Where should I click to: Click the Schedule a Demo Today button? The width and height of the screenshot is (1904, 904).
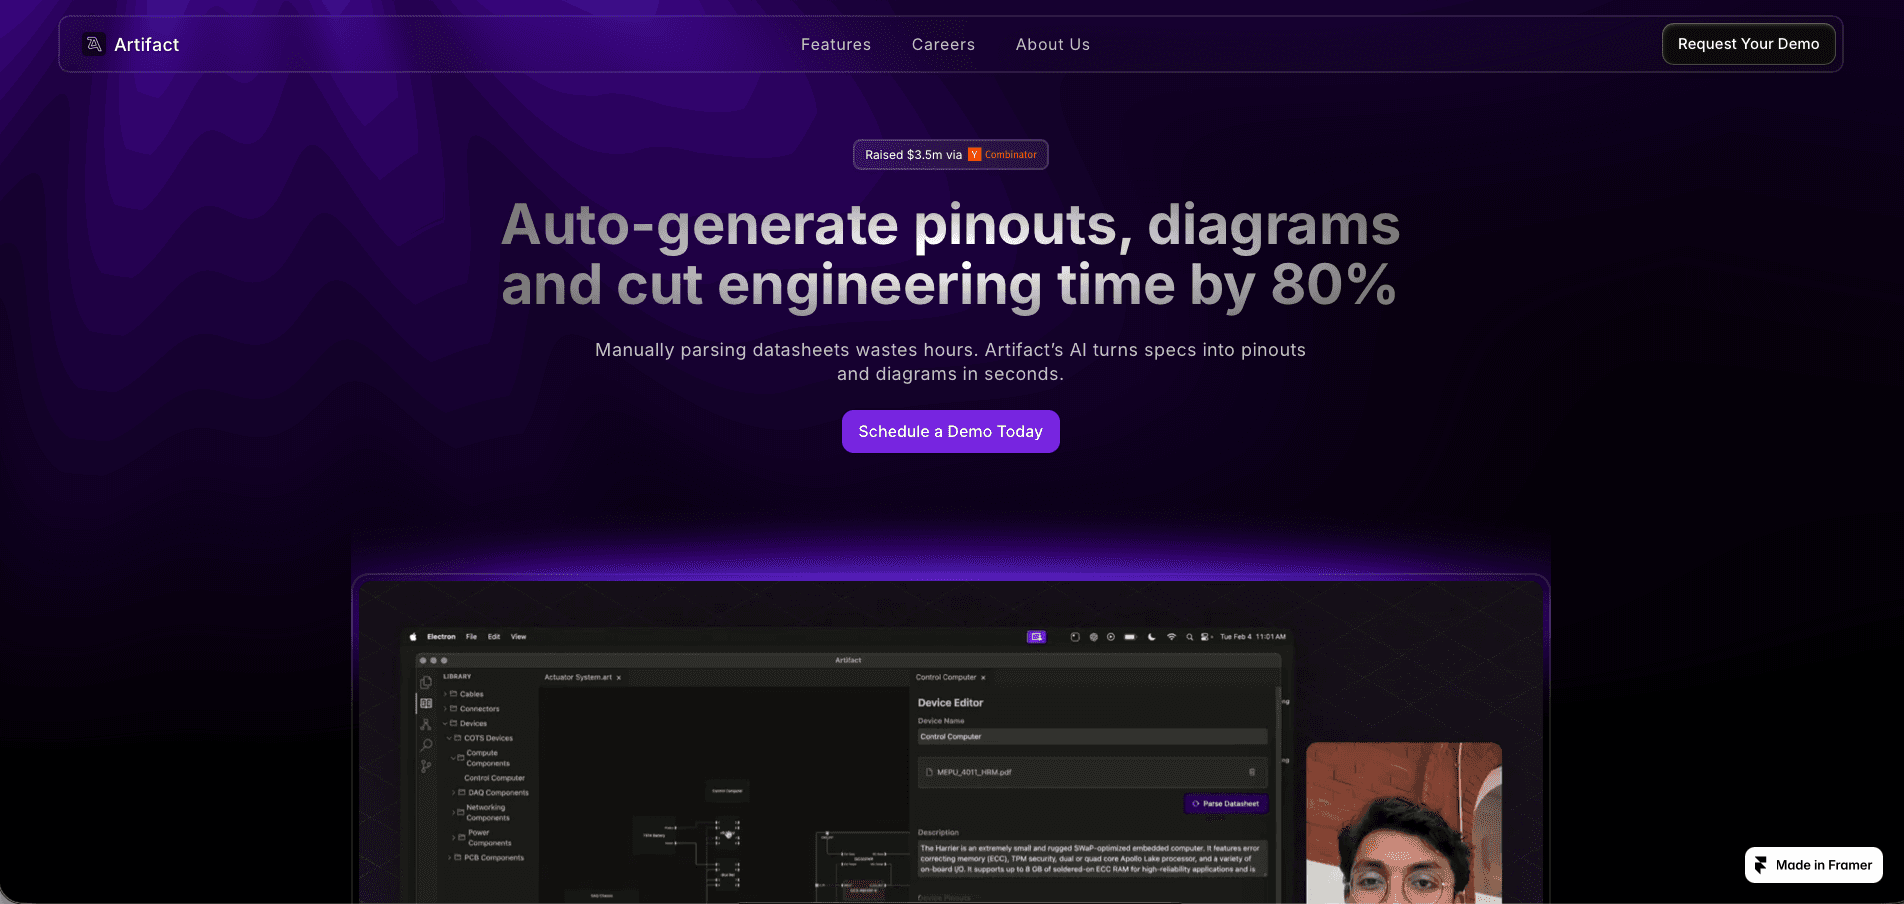951,431
